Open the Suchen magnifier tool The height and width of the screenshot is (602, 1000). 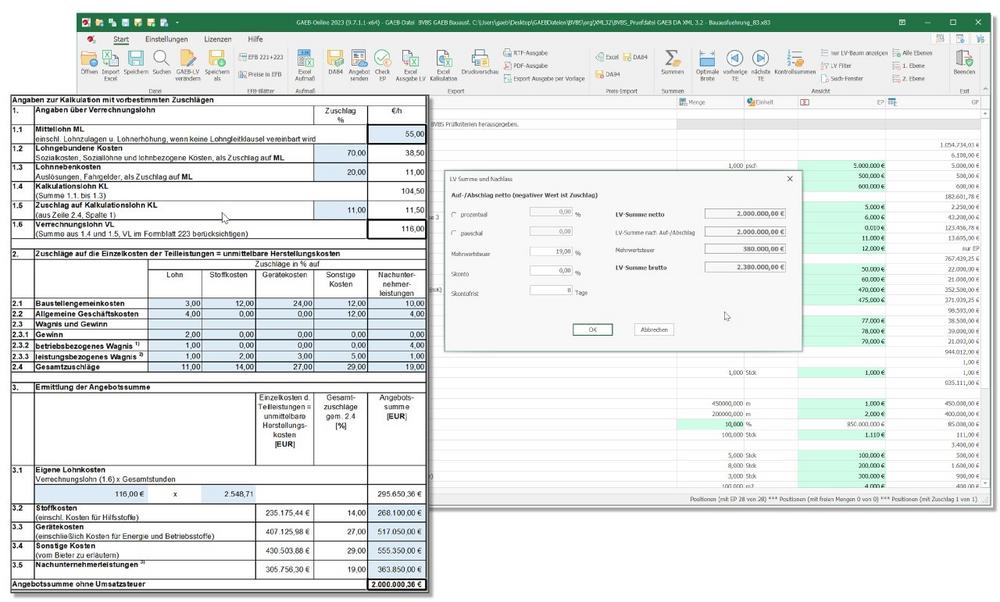tap(161, 59)
